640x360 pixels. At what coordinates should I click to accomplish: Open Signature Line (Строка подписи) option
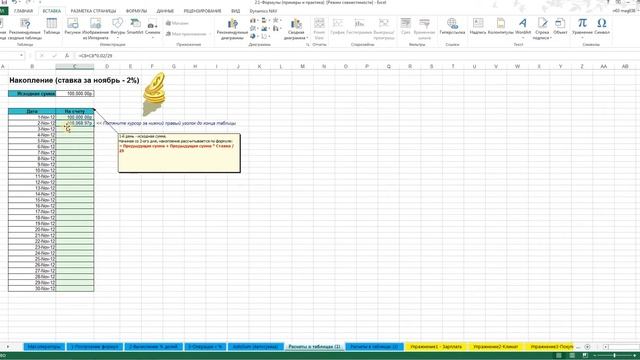(542, 29)
